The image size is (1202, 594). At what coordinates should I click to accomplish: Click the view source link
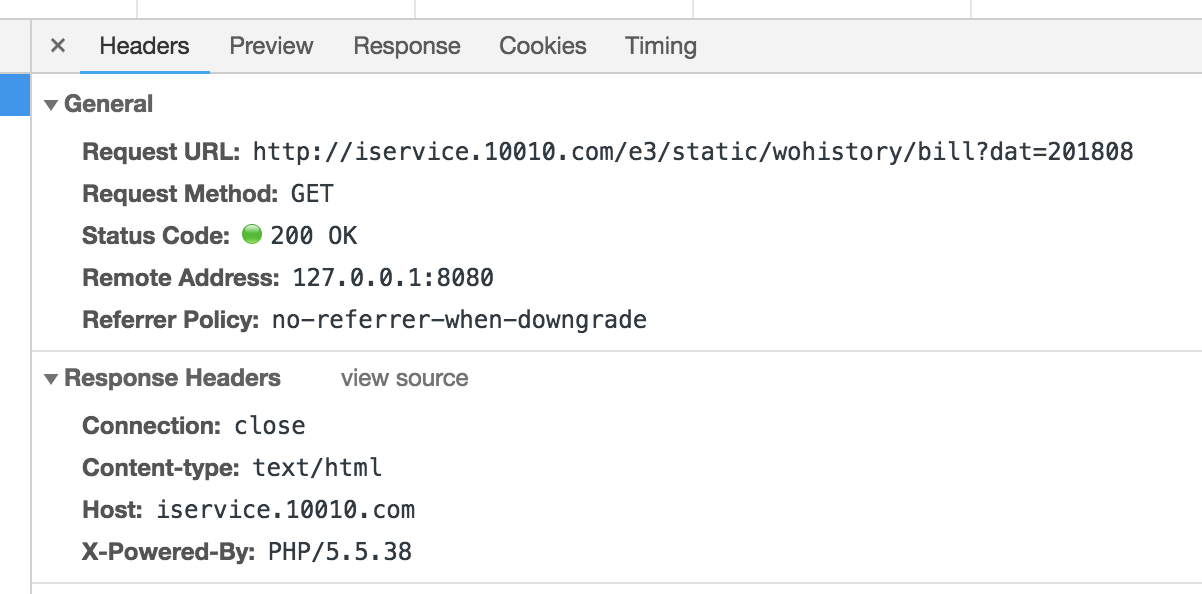click(404, 379)
